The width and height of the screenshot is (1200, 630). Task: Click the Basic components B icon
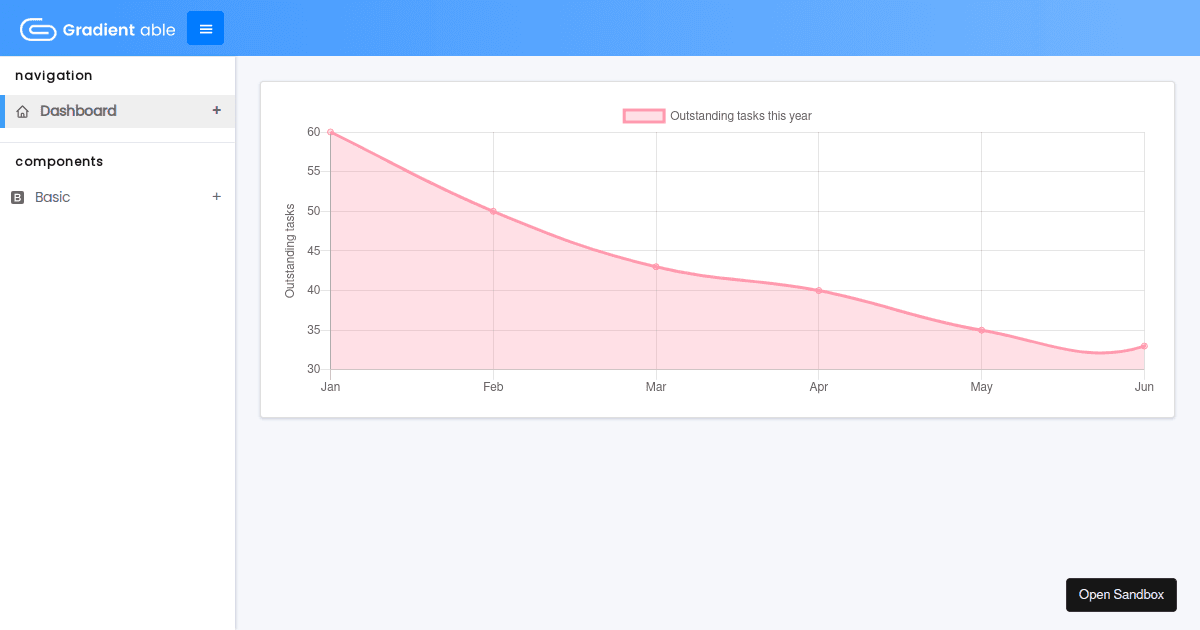tap(17, 198)
